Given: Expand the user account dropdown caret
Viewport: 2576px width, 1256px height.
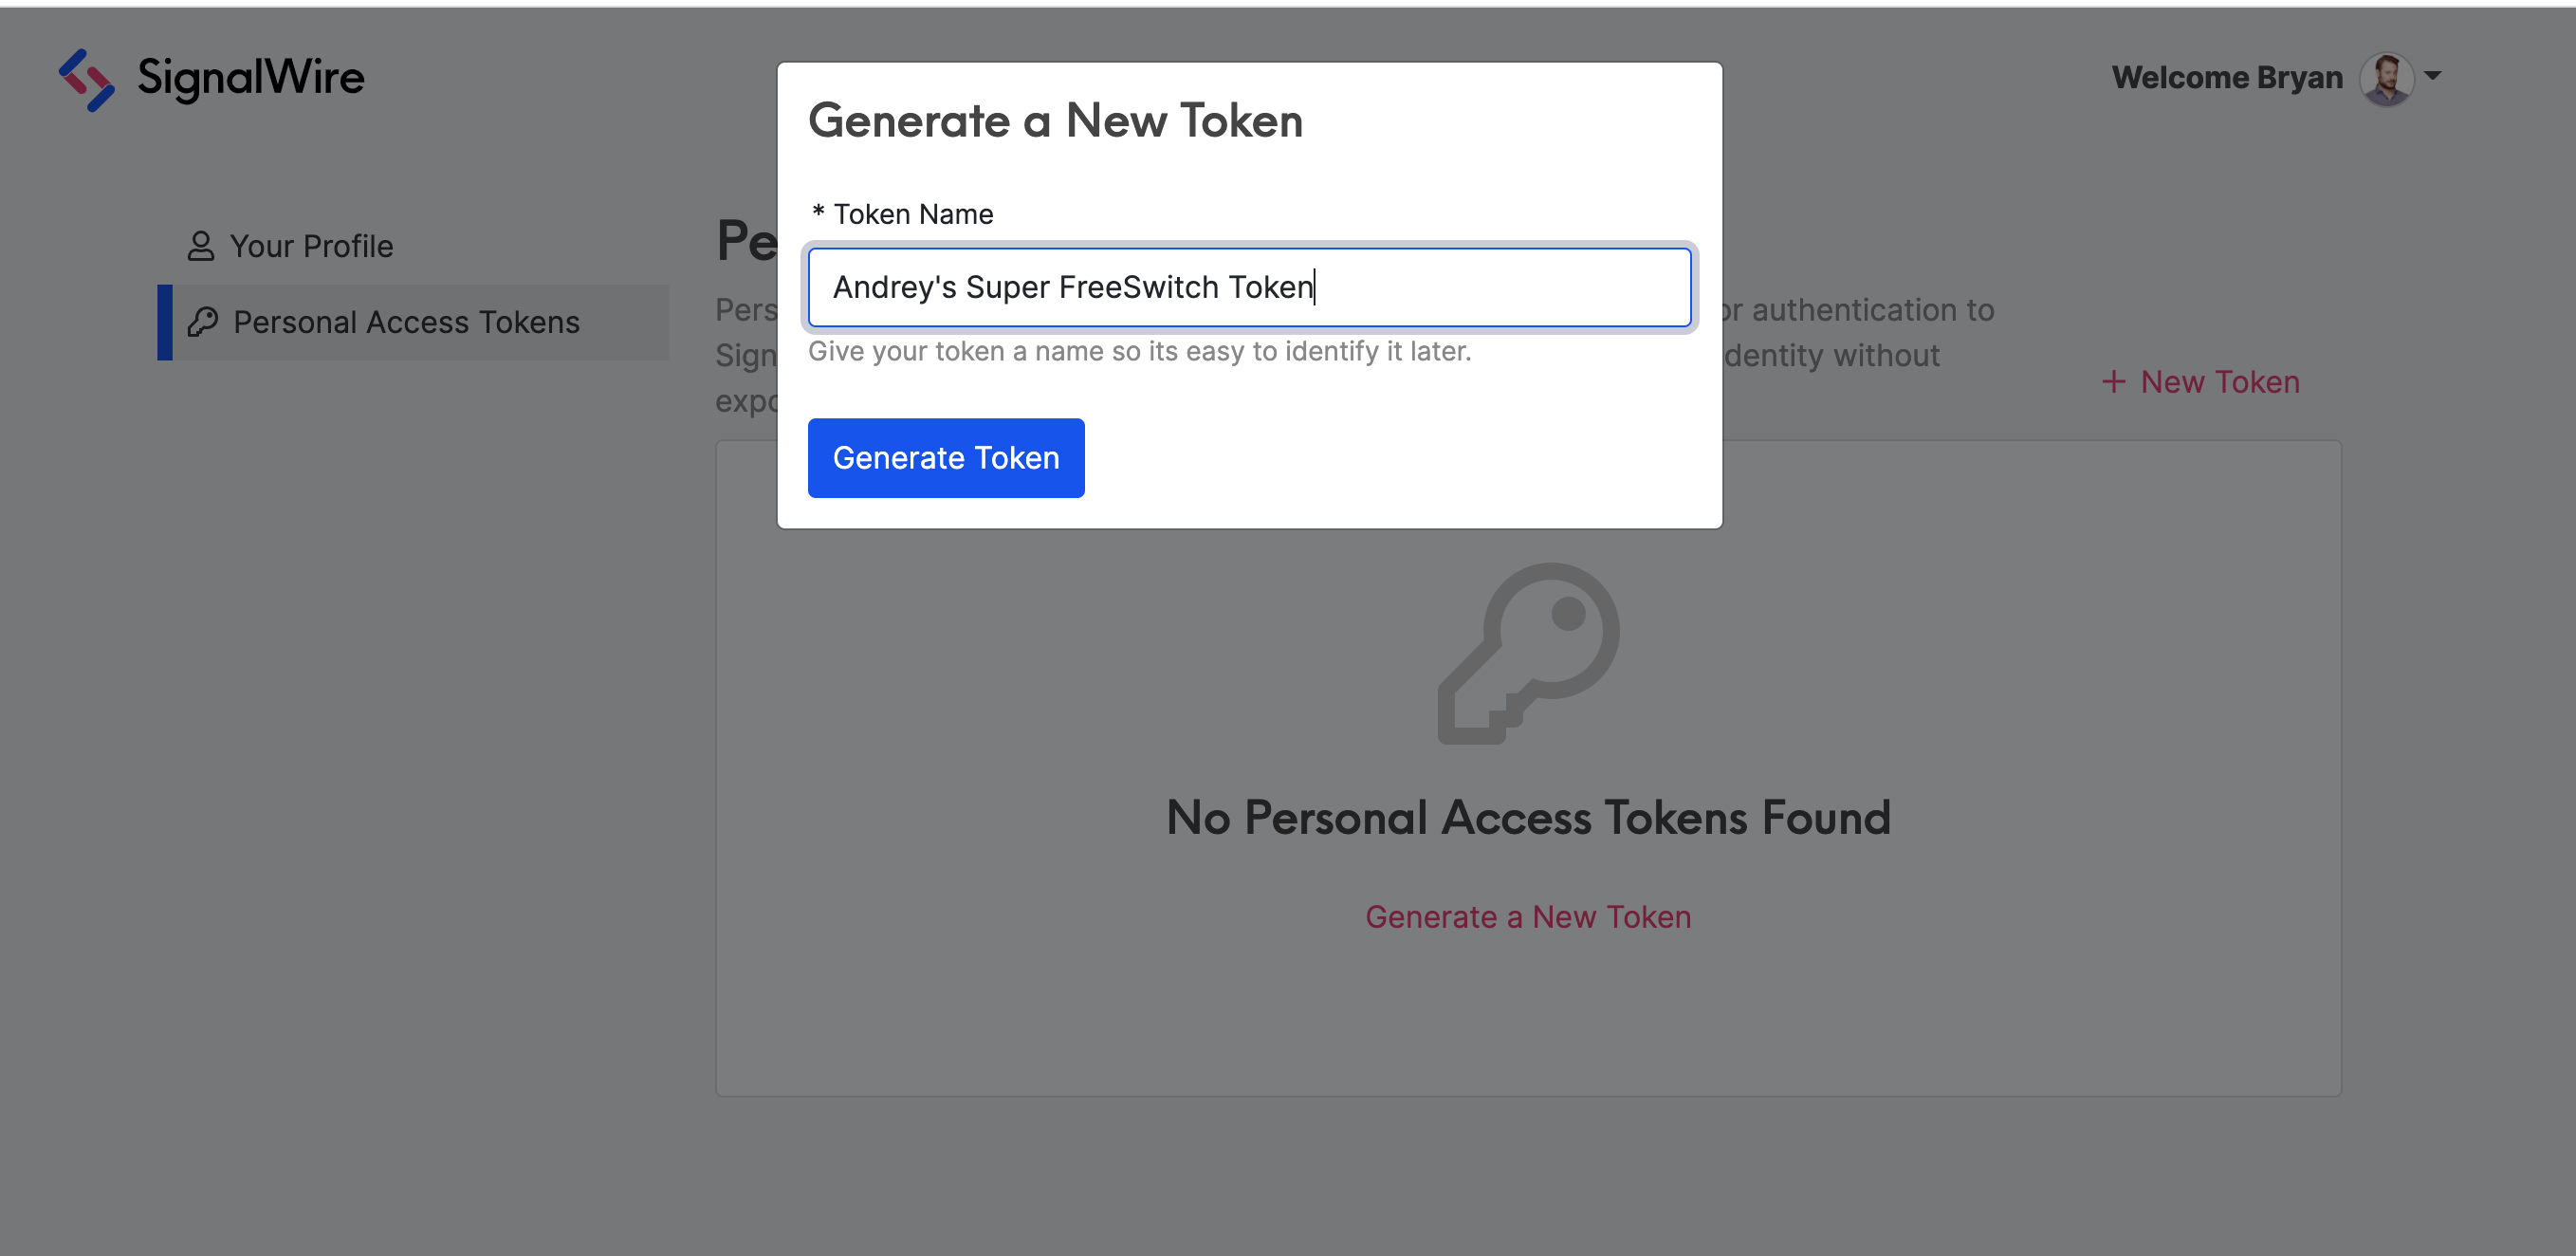Looking at the screenshot, I should [x=2433, y=76].
